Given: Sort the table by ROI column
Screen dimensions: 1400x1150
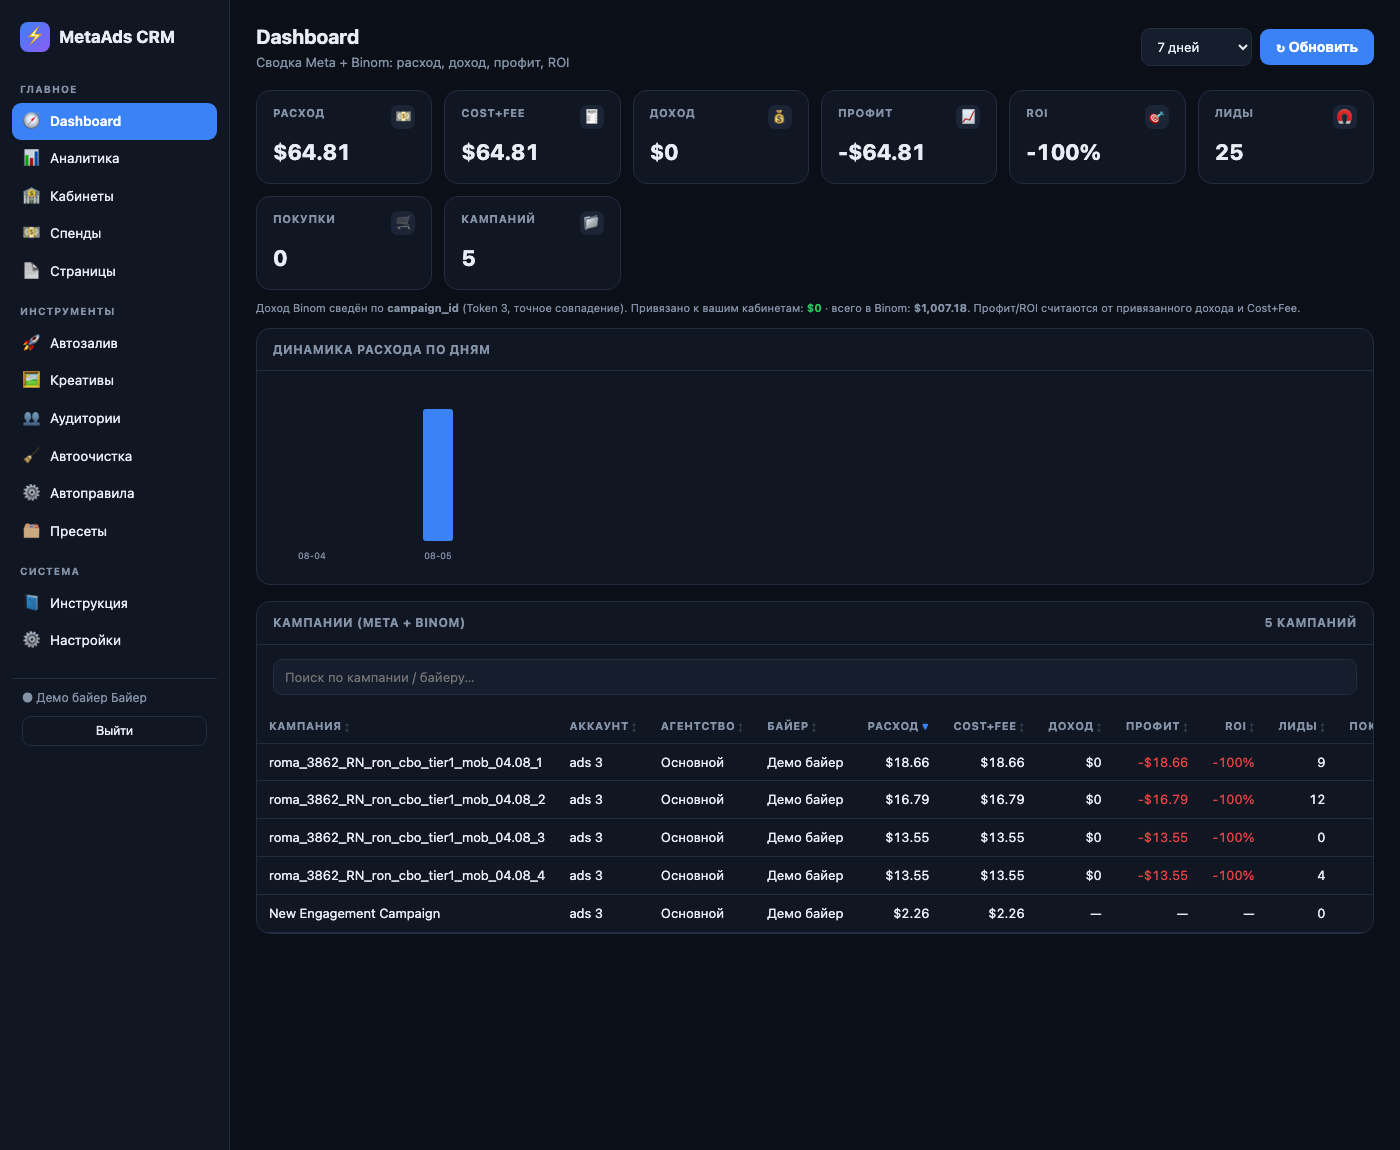Looking at the screenshot, I should click(x=1240, y=726).
